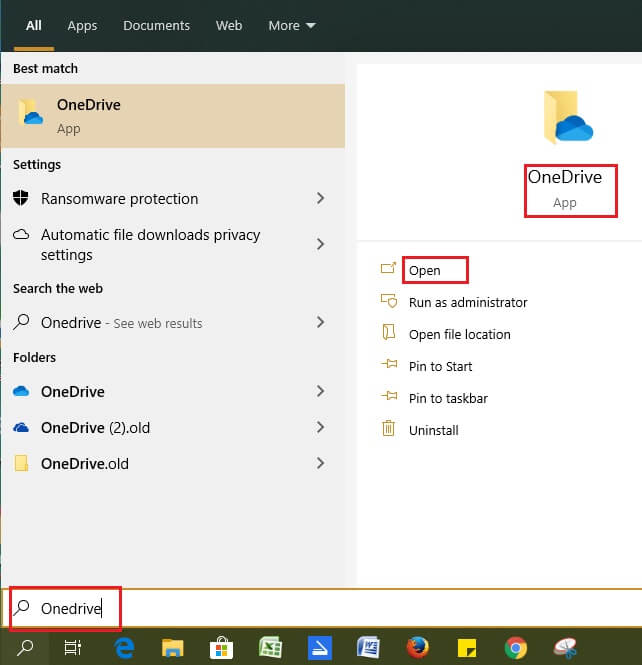Choose Open file location
Image resolution: width=642 pixels, height=665 pixels.
click(460, 335)
